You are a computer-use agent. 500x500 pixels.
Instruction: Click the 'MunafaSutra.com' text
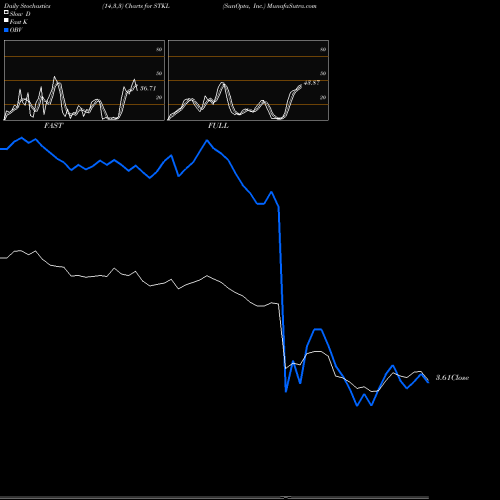292,6
